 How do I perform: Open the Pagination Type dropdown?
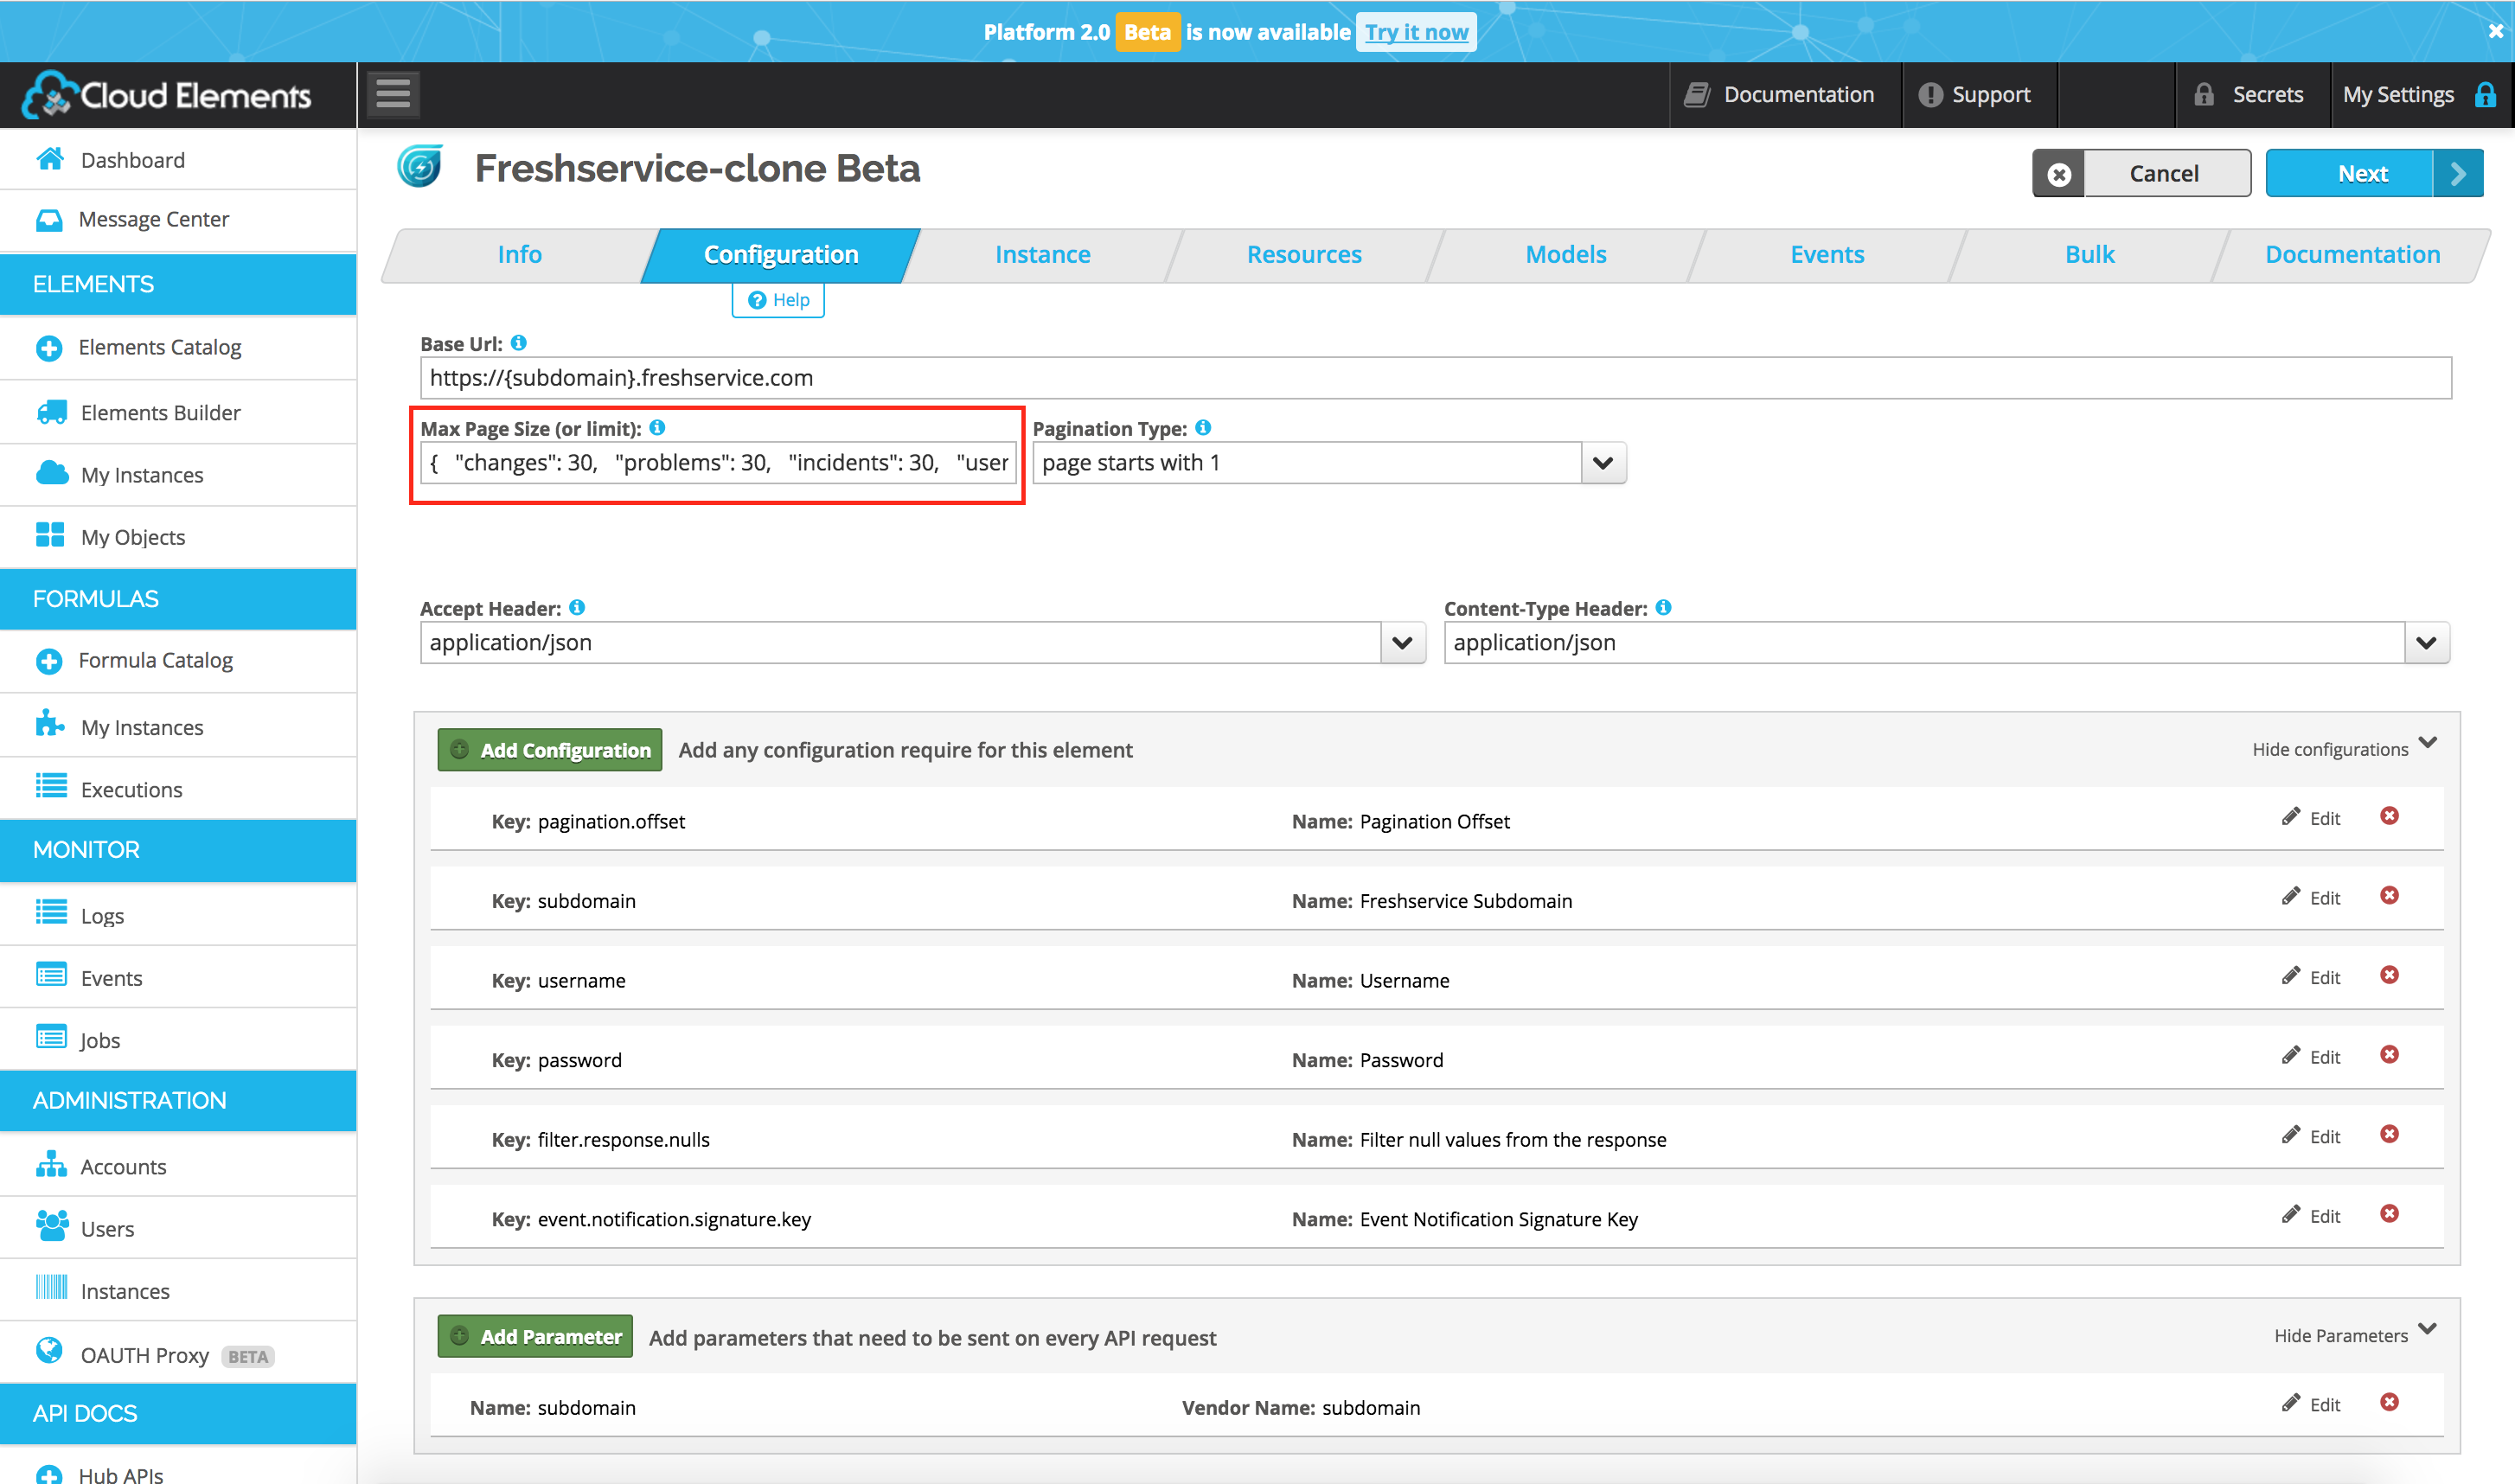point(1603,463)
